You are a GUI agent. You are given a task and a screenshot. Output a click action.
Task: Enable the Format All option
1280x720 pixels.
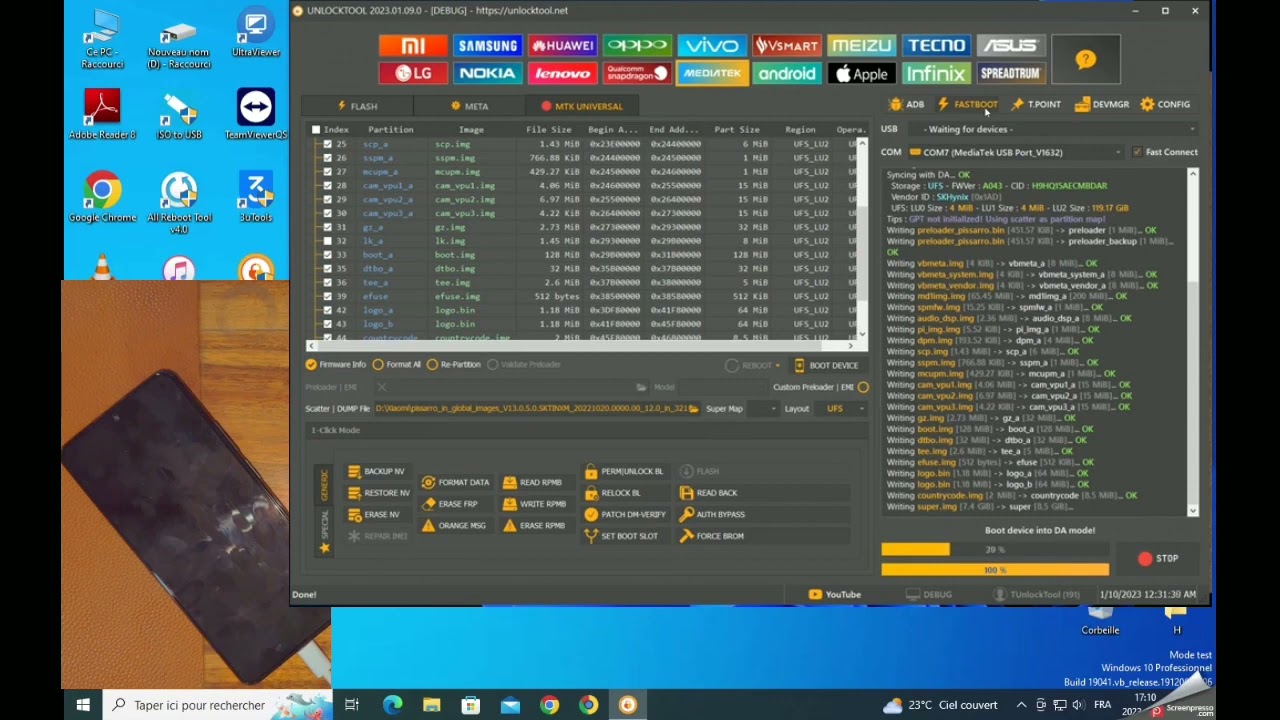[x=397, y=365]
